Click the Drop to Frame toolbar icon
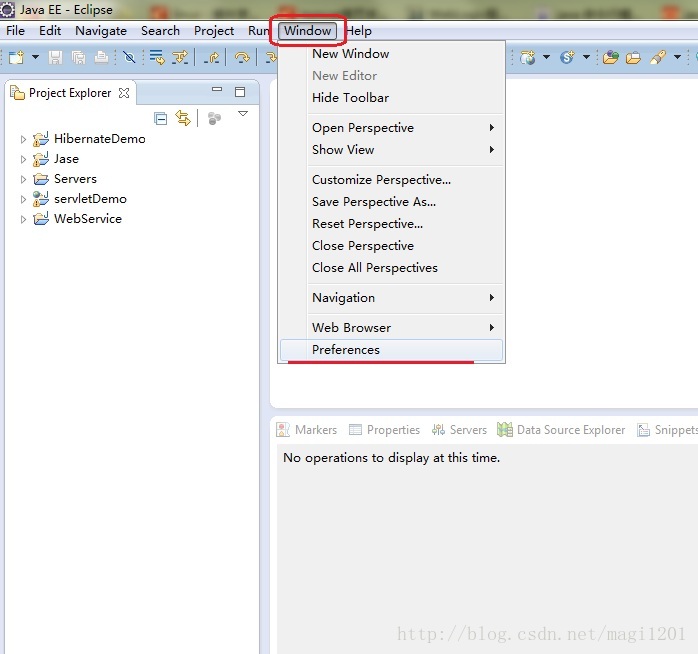The width and height of the screenshot is (698, 654). point(157,57)
